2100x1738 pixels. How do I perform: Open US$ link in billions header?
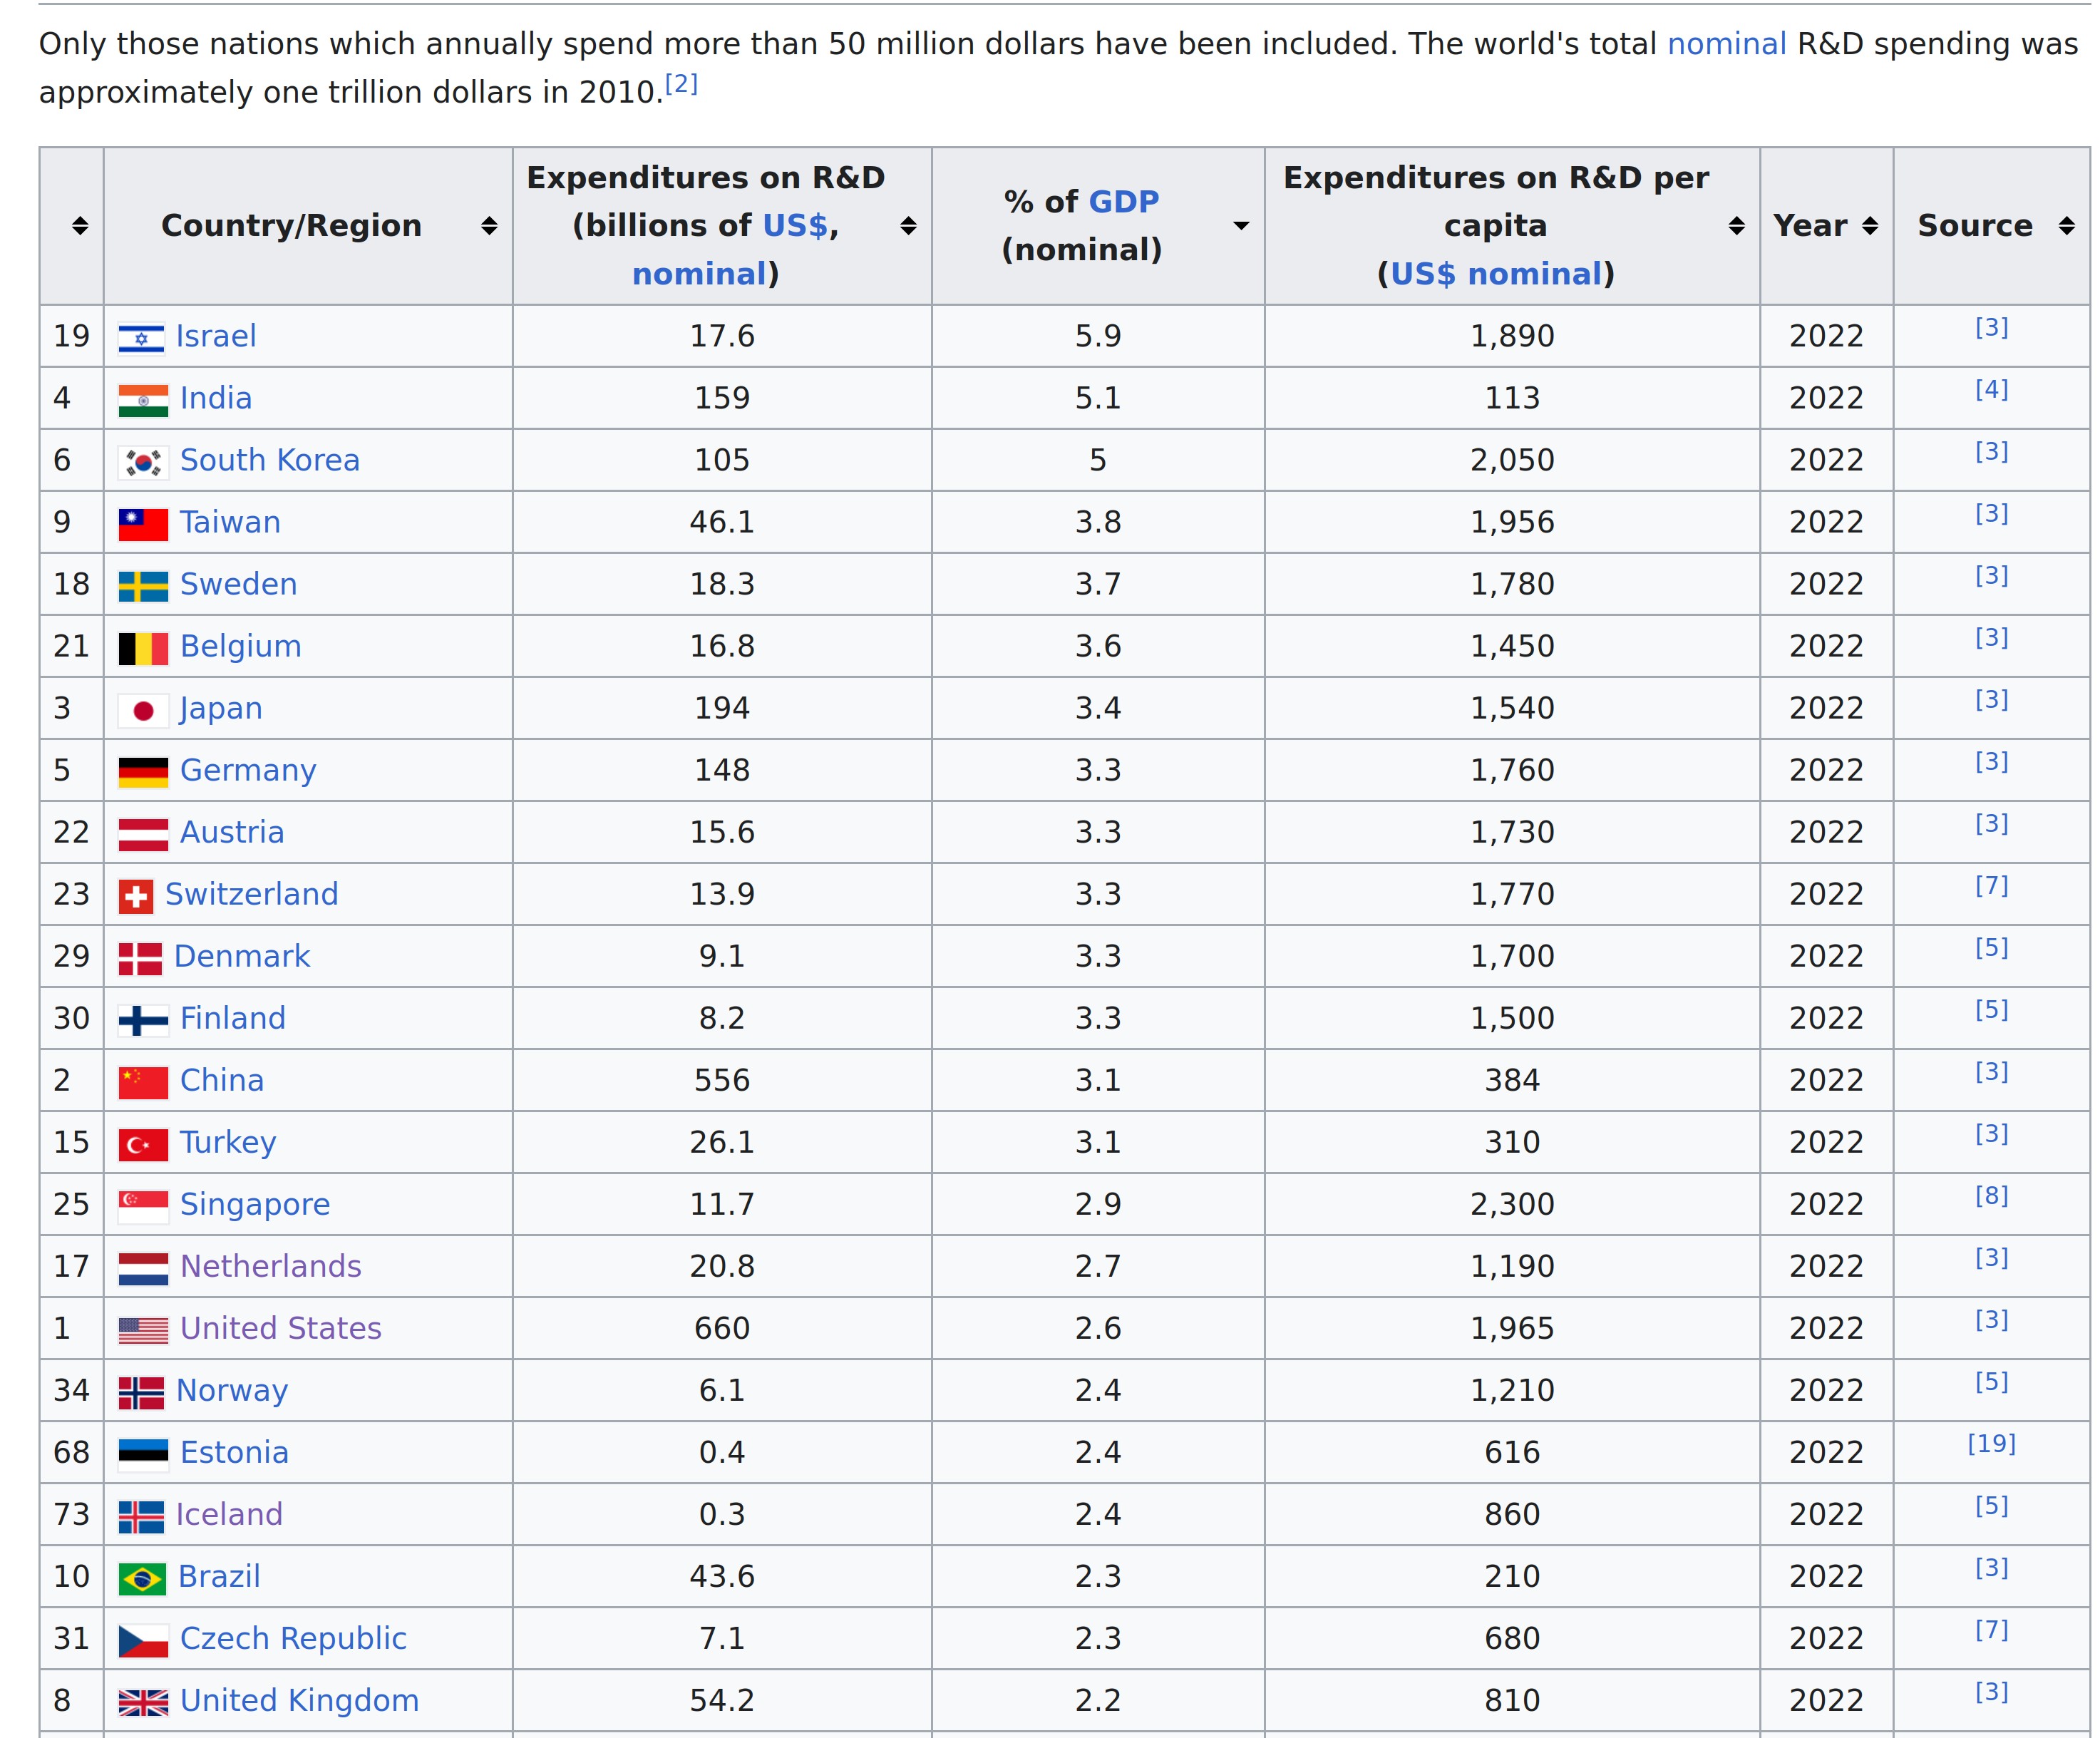(795, 226)
